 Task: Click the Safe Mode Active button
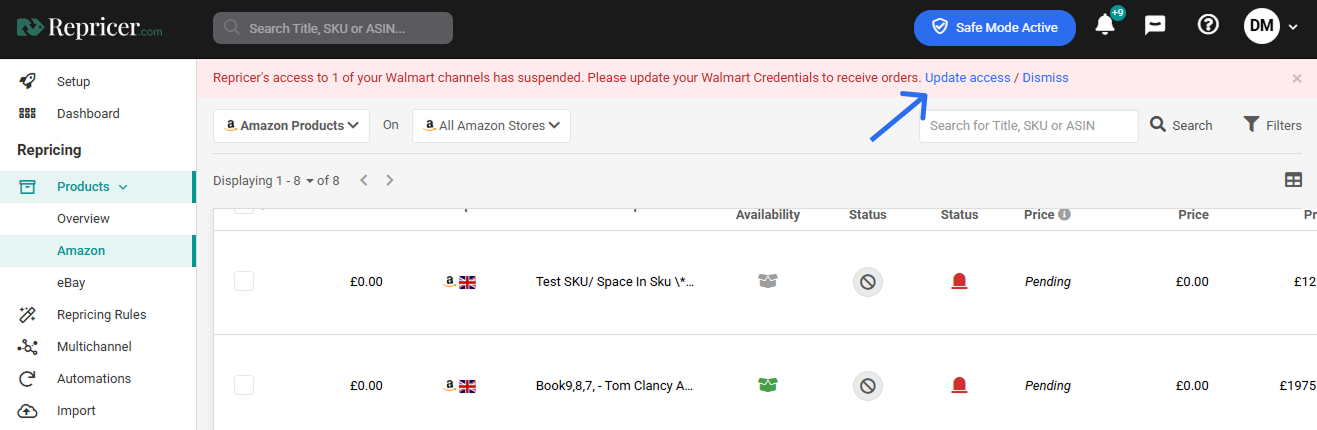[x=995, y=28]
